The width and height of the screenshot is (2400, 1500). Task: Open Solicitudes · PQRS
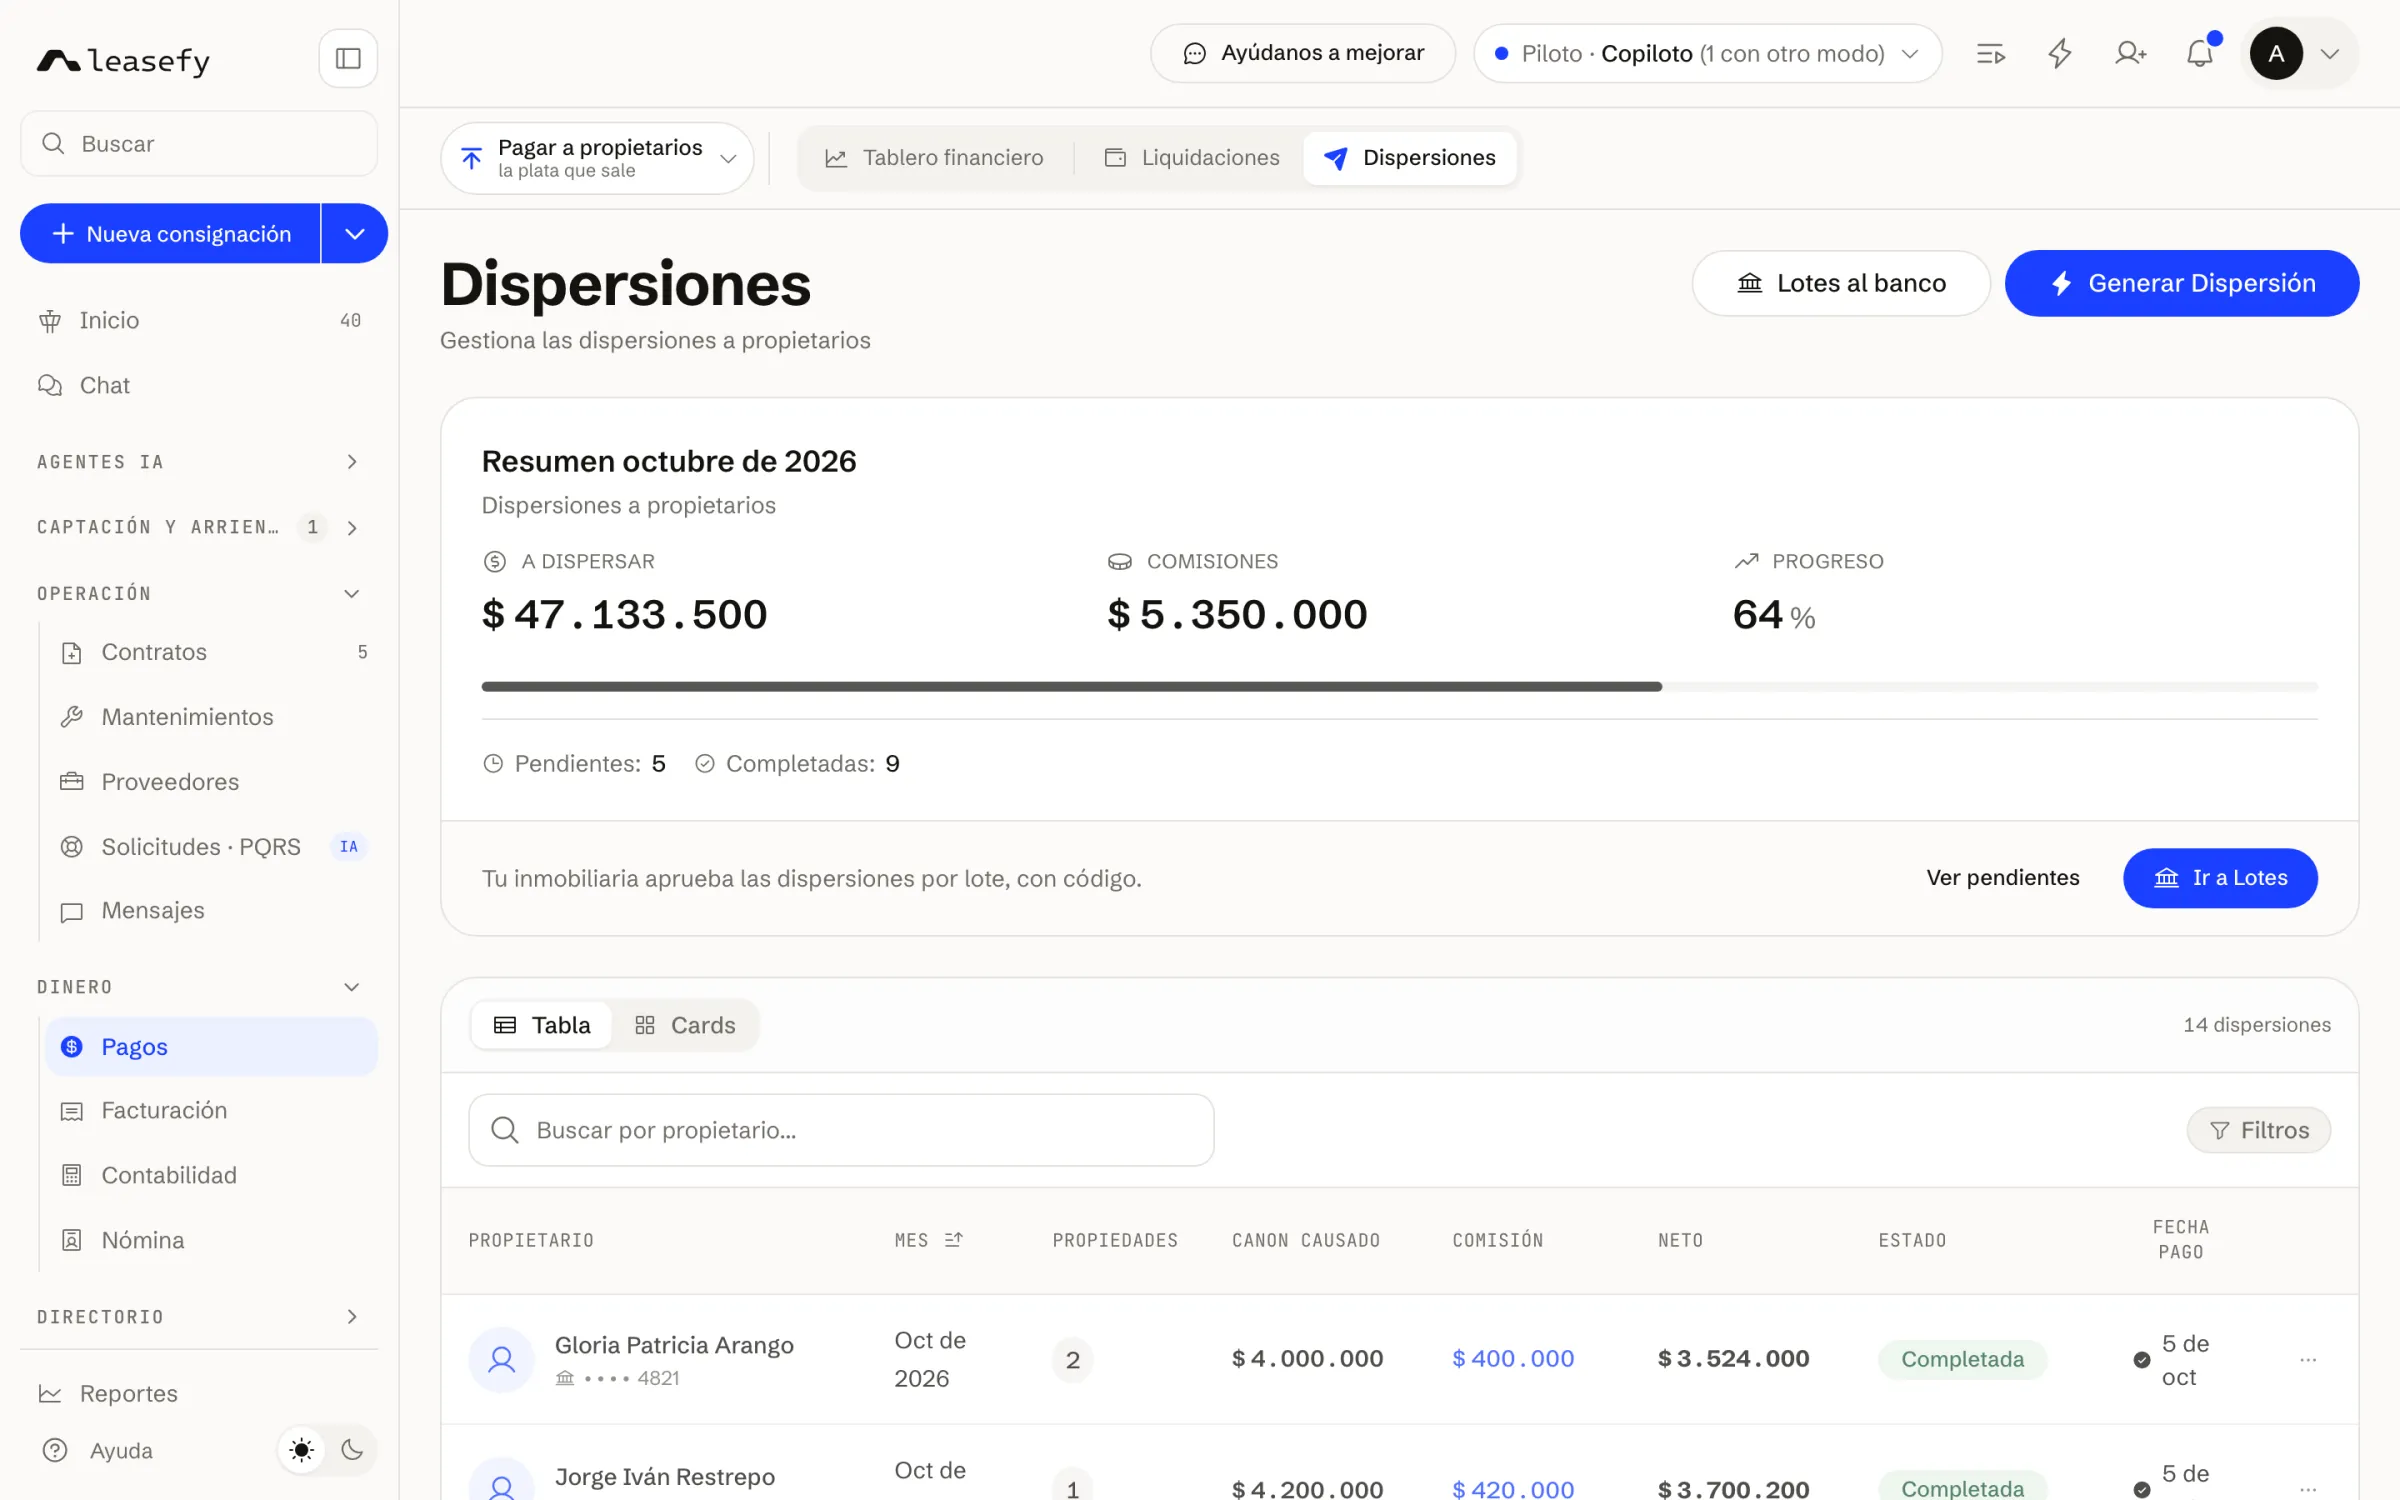click(212, 847)
